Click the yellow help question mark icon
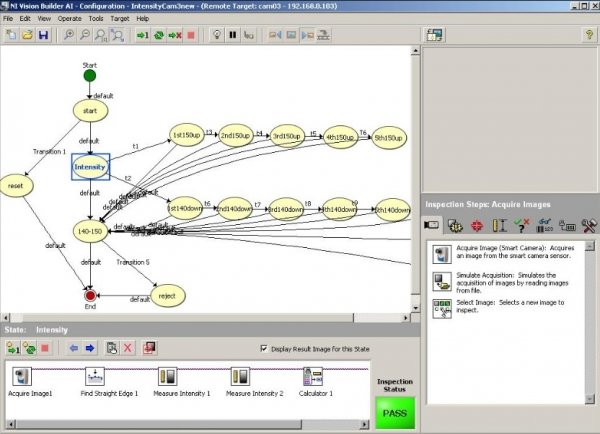 589,35
